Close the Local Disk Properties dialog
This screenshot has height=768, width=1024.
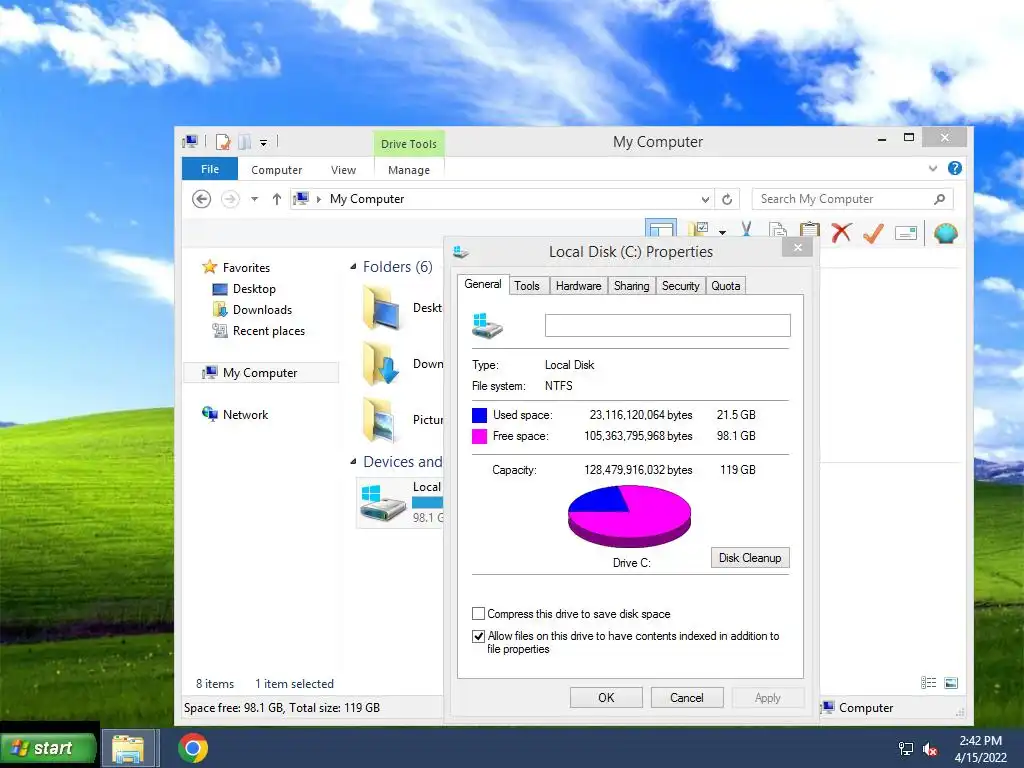click(x=797, y=248)
